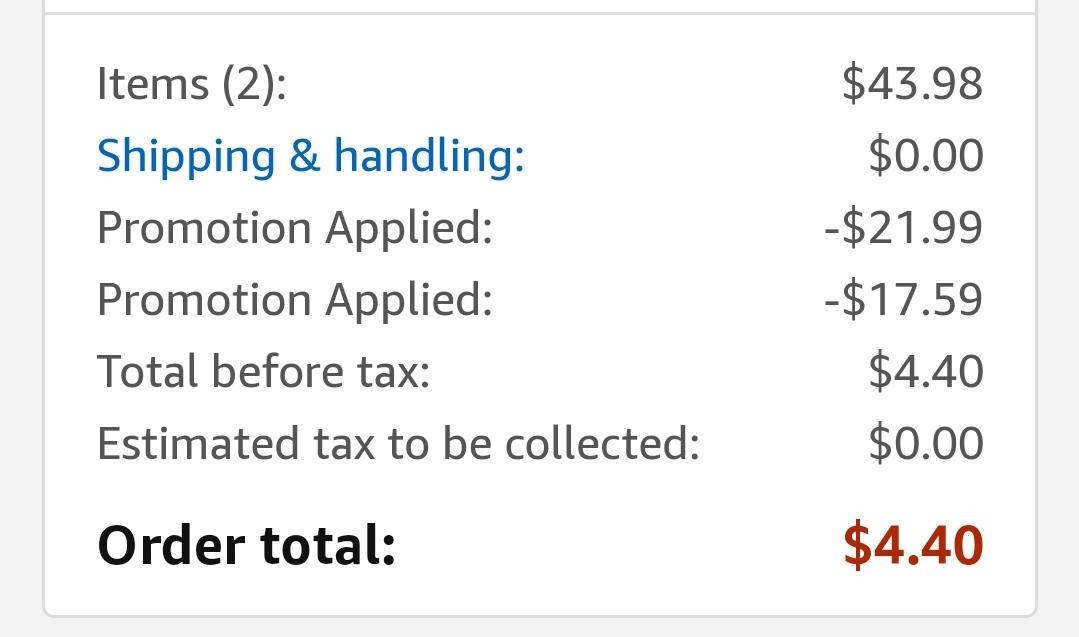Click the horizontal divider above Items row
Viewport: 1079px width, 637px height.
(540, 14)
